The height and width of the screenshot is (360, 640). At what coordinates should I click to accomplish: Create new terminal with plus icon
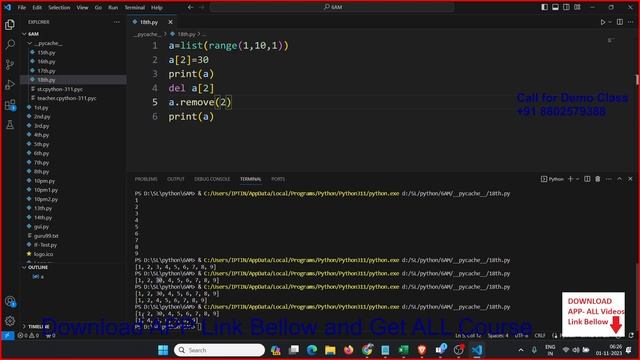point(571,179)
